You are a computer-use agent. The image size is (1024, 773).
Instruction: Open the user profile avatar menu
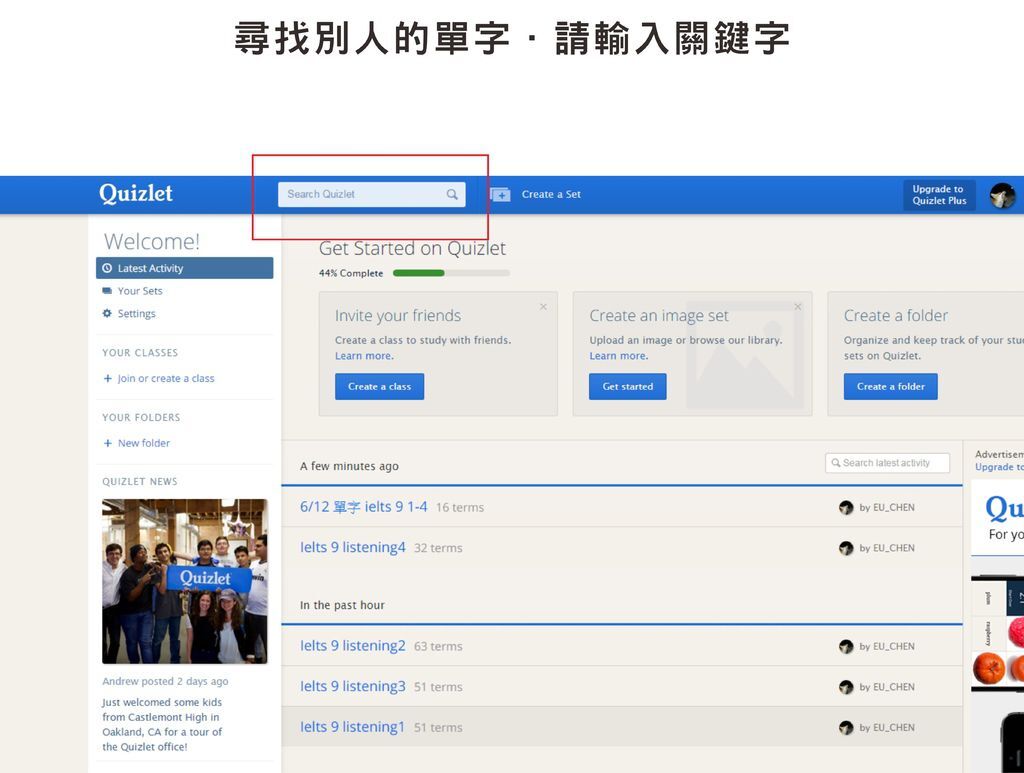click(x=1002, y=195)
